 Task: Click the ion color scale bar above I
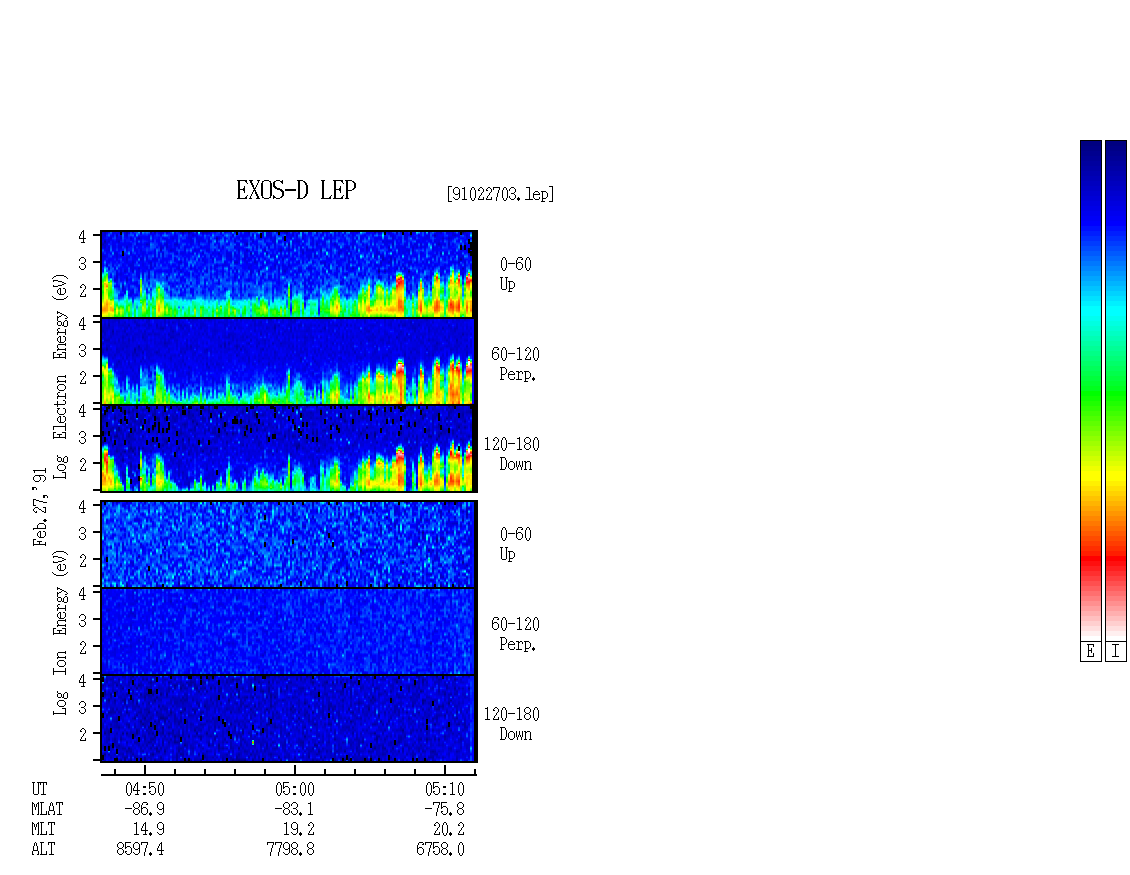(x=1116, y=390)
